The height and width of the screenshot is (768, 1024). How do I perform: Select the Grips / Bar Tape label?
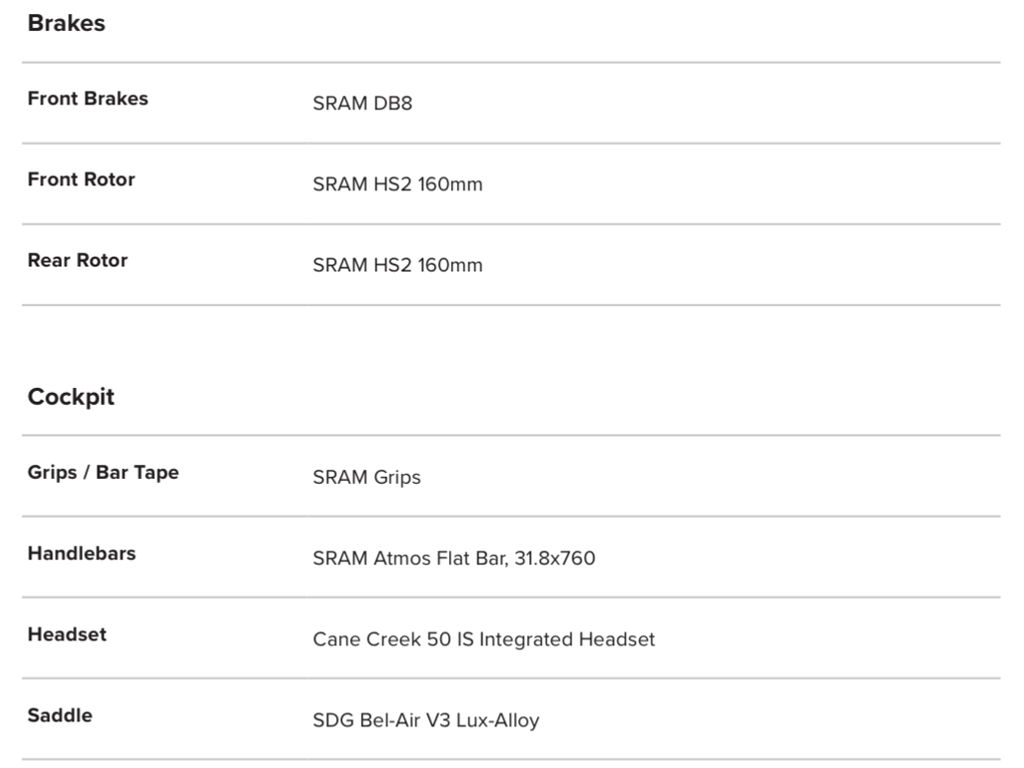click(x=103, y=473)
